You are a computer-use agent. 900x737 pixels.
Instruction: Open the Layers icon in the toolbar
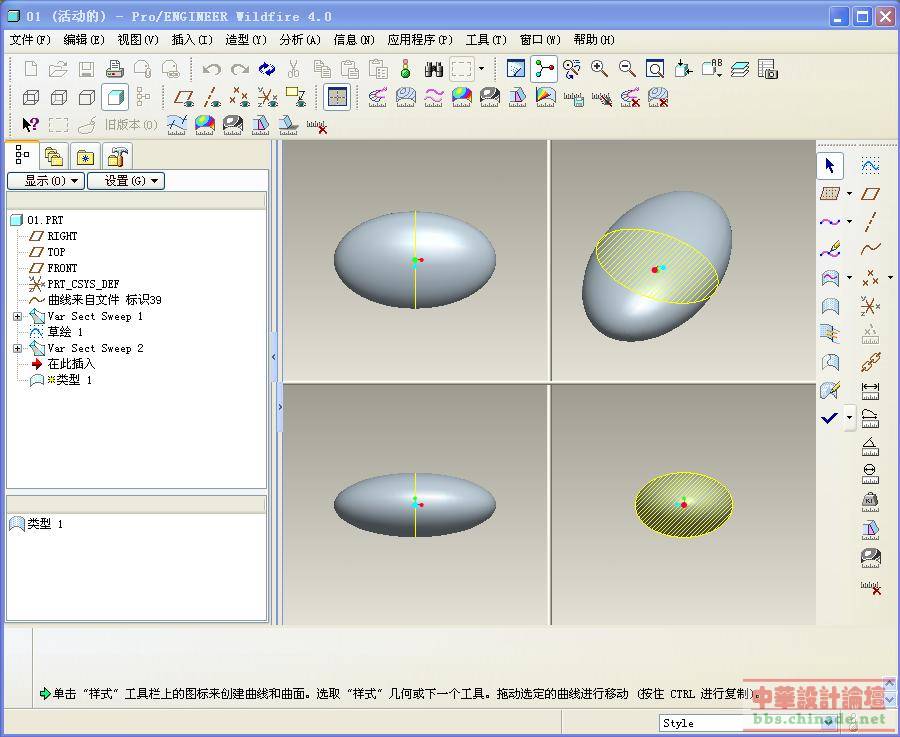(x=740, y=69)
